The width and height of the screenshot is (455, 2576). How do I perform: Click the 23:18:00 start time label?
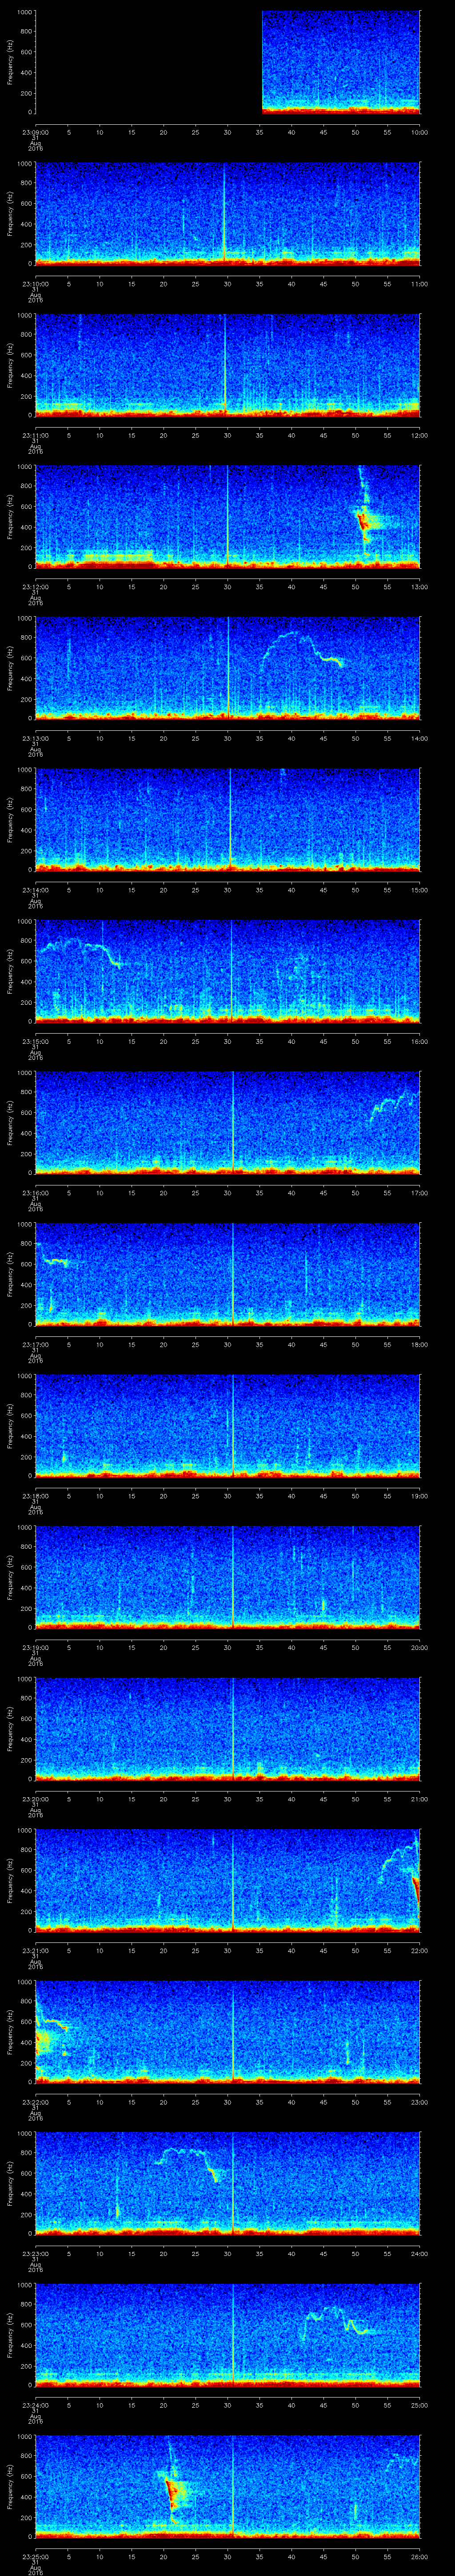click(x=35, y=1496)
